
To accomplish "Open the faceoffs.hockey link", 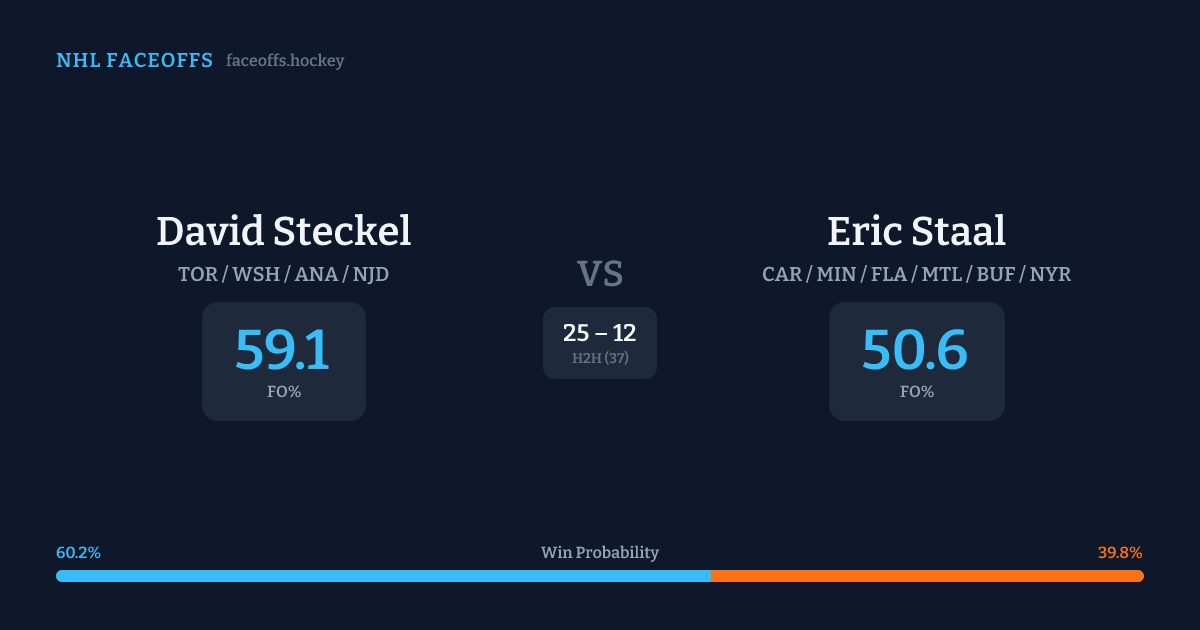I will coord(285,61).
